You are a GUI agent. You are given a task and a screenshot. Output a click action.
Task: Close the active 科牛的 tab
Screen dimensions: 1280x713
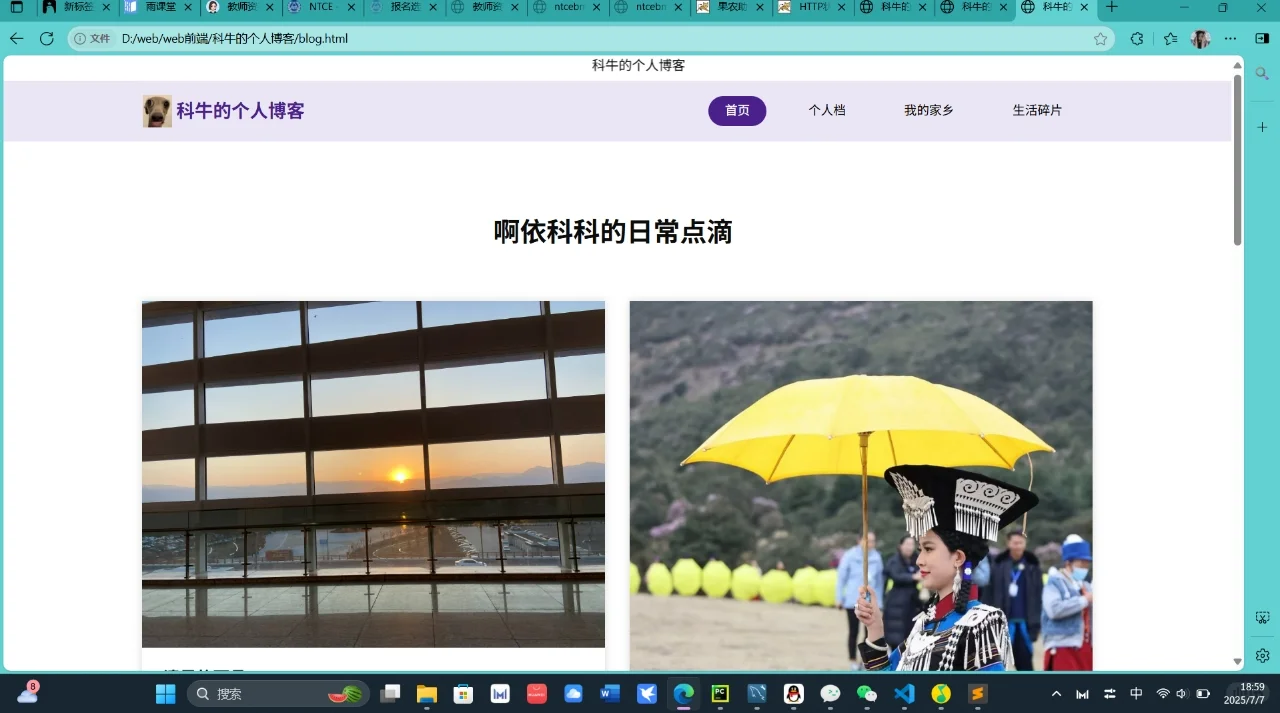[1084, 7]
